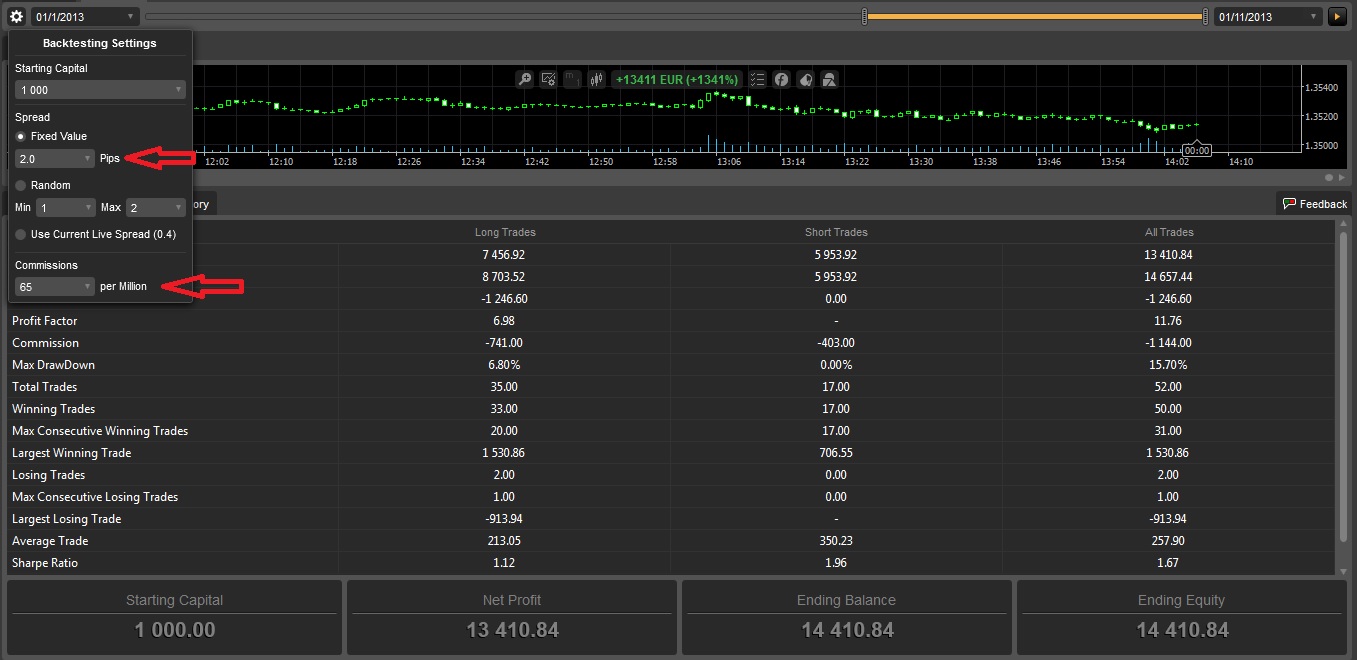The width and height of the screenshot is (1360, 660).
Task: Click the Long Trades column header
Action: click(505, 232)
